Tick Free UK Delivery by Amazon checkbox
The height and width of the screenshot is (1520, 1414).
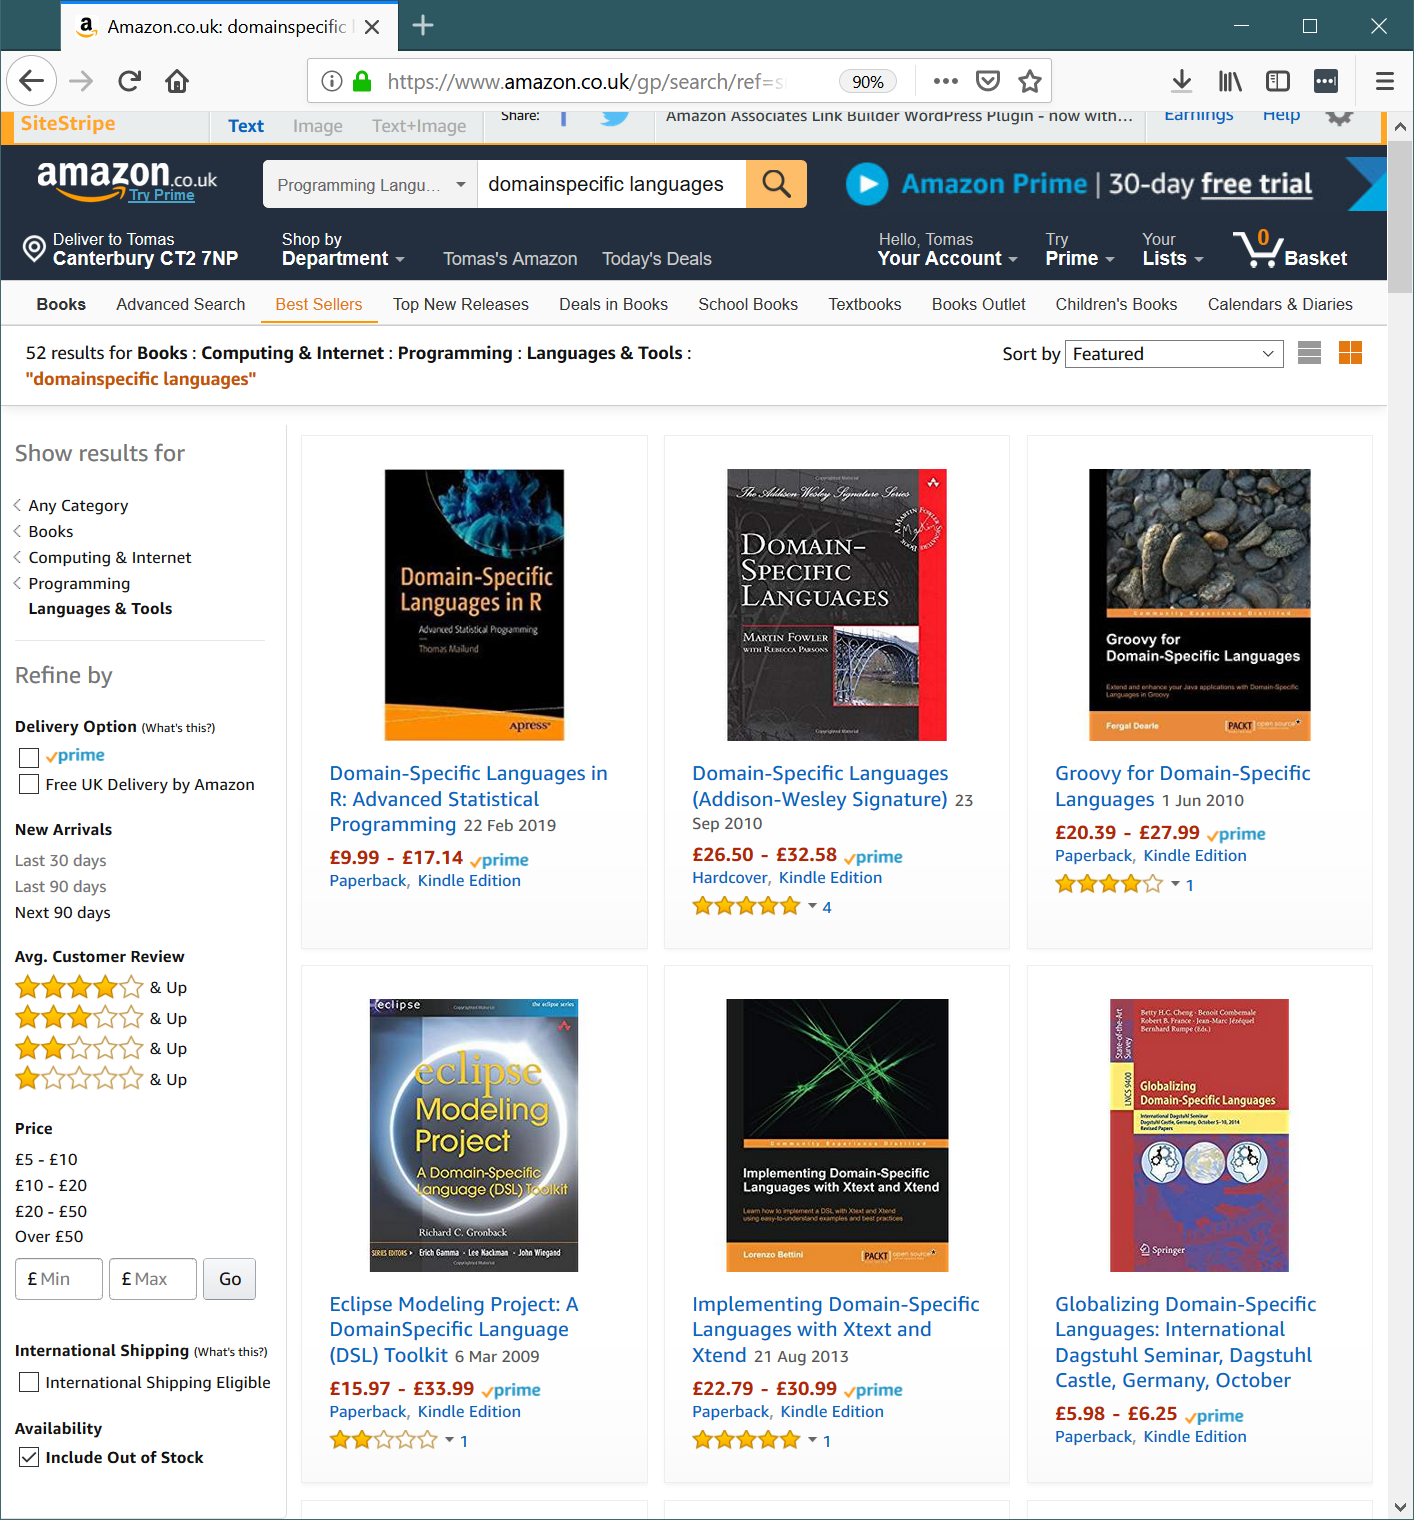(29, 784)
